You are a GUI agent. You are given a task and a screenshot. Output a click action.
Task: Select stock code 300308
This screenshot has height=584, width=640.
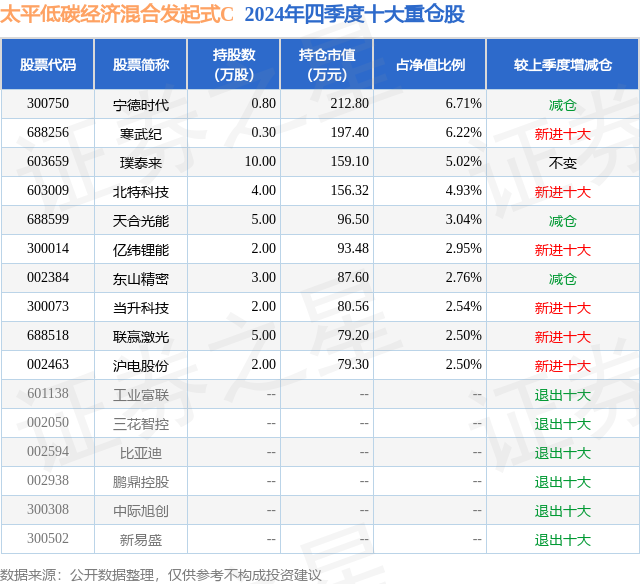pos(48,509)
